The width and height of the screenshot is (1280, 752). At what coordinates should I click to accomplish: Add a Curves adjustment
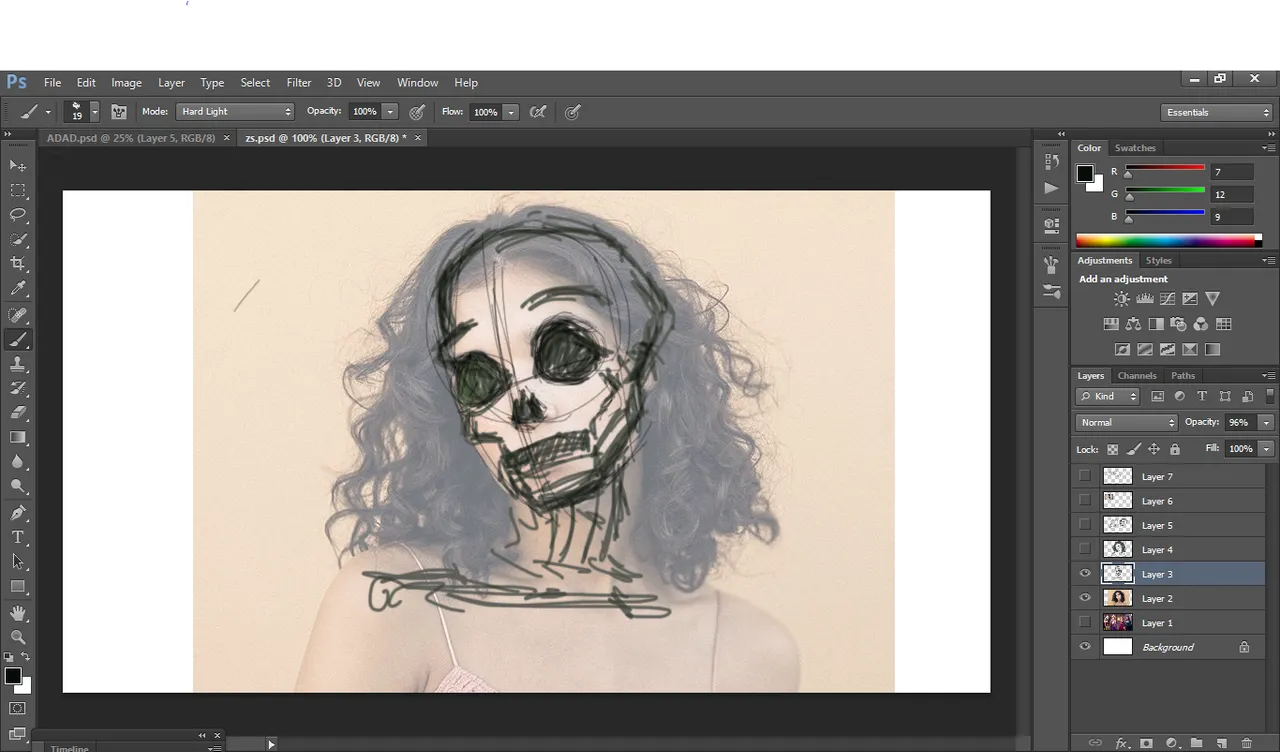coord(1167,299)
